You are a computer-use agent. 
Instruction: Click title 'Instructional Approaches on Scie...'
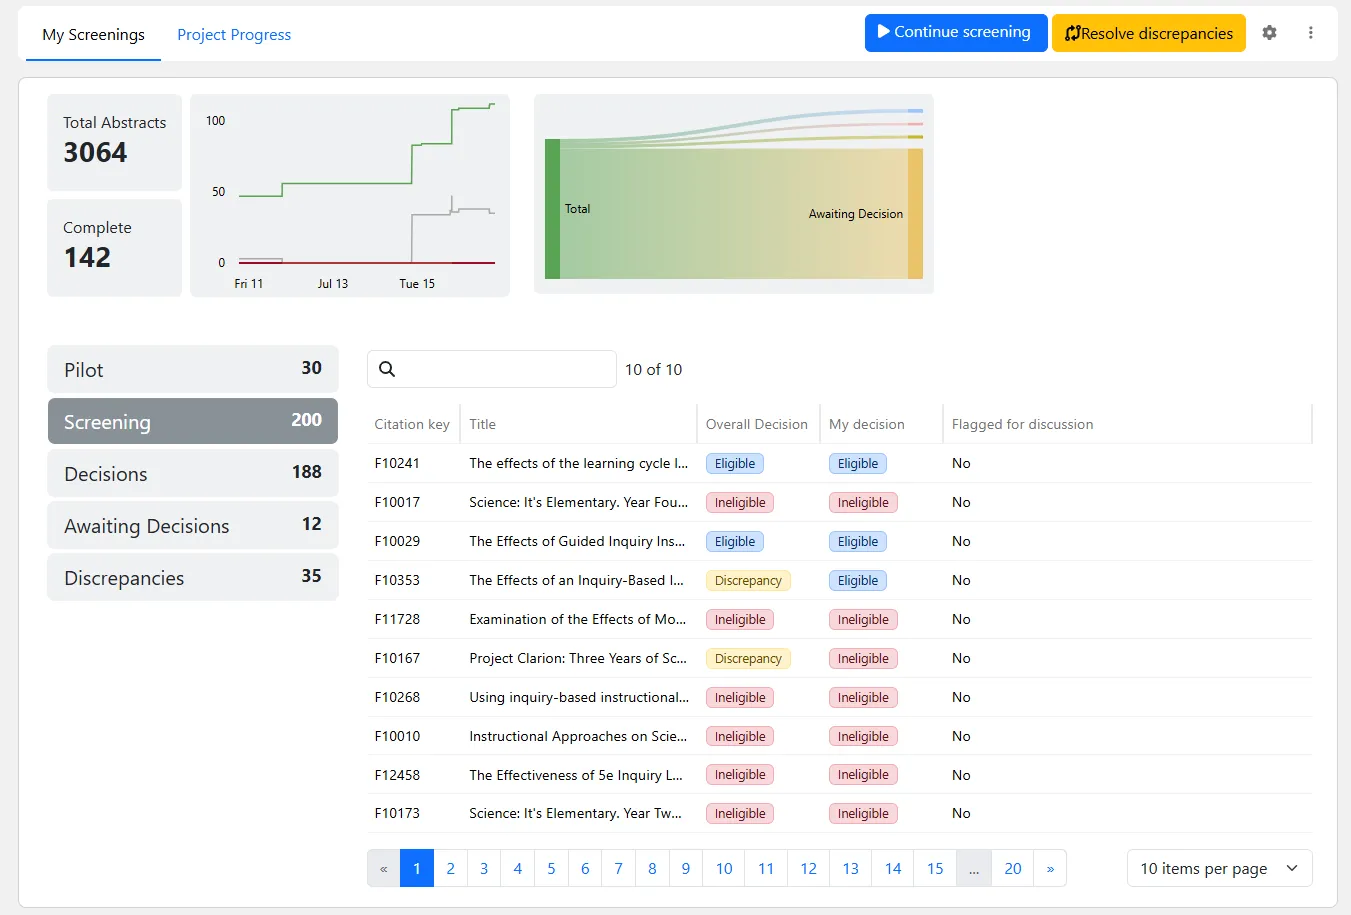tap(578, 736)
